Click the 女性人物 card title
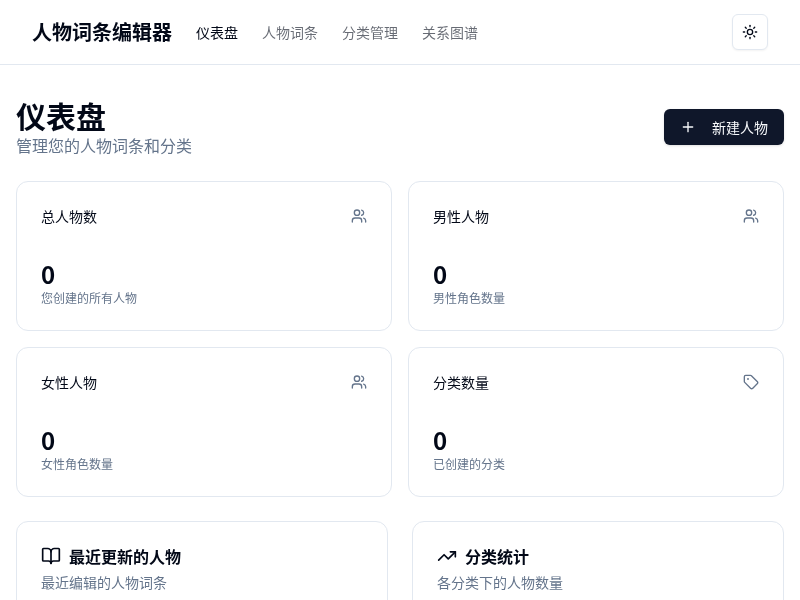The height and width of the screenshot is (600, 800). [69, 383]
